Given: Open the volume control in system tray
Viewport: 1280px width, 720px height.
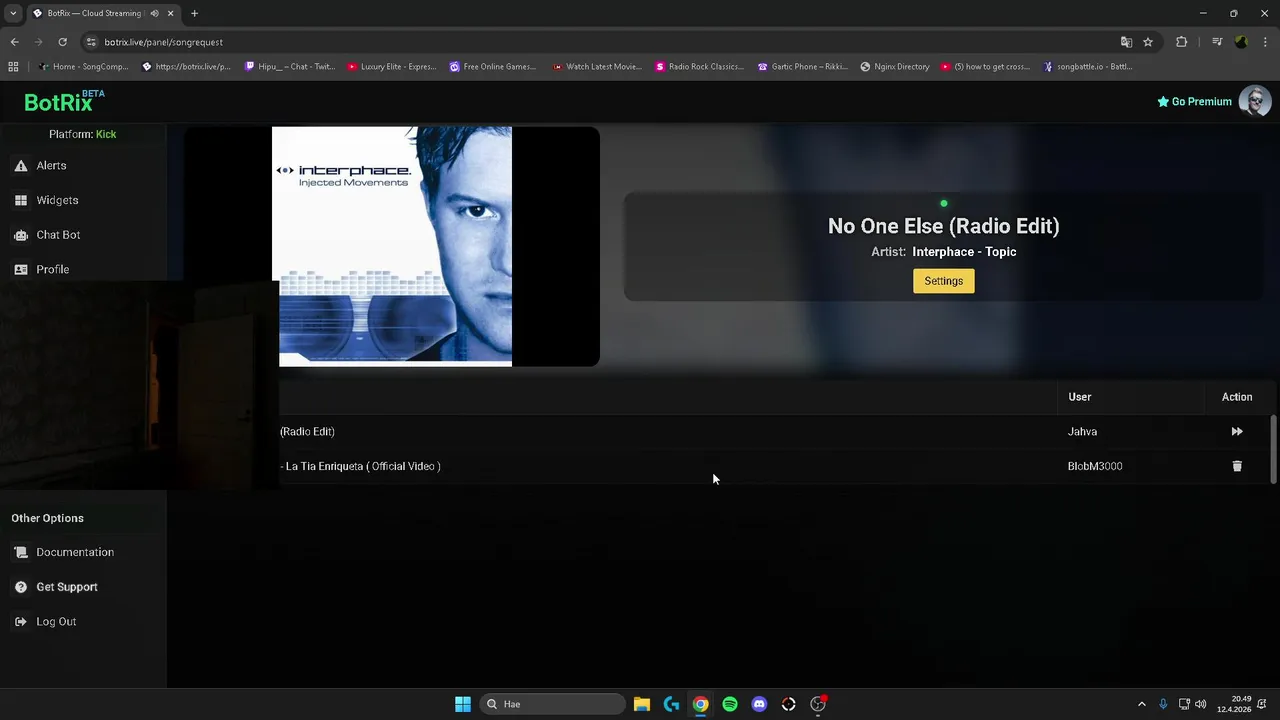Looking at the screenshot, I should pos(1200,704).
